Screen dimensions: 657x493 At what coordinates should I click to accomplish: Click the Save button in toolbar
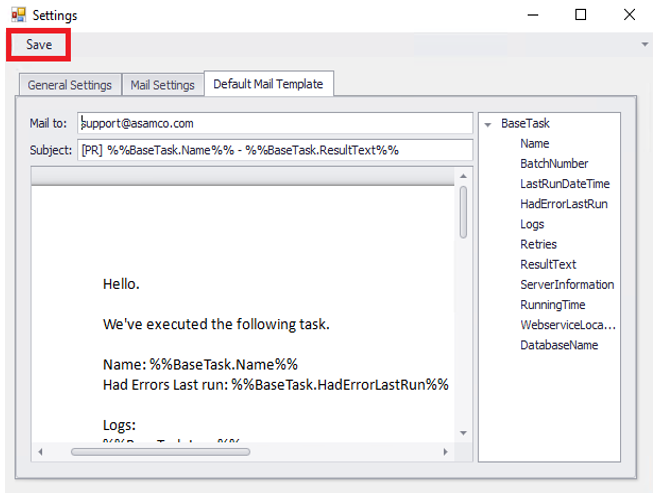pos(39,45)
